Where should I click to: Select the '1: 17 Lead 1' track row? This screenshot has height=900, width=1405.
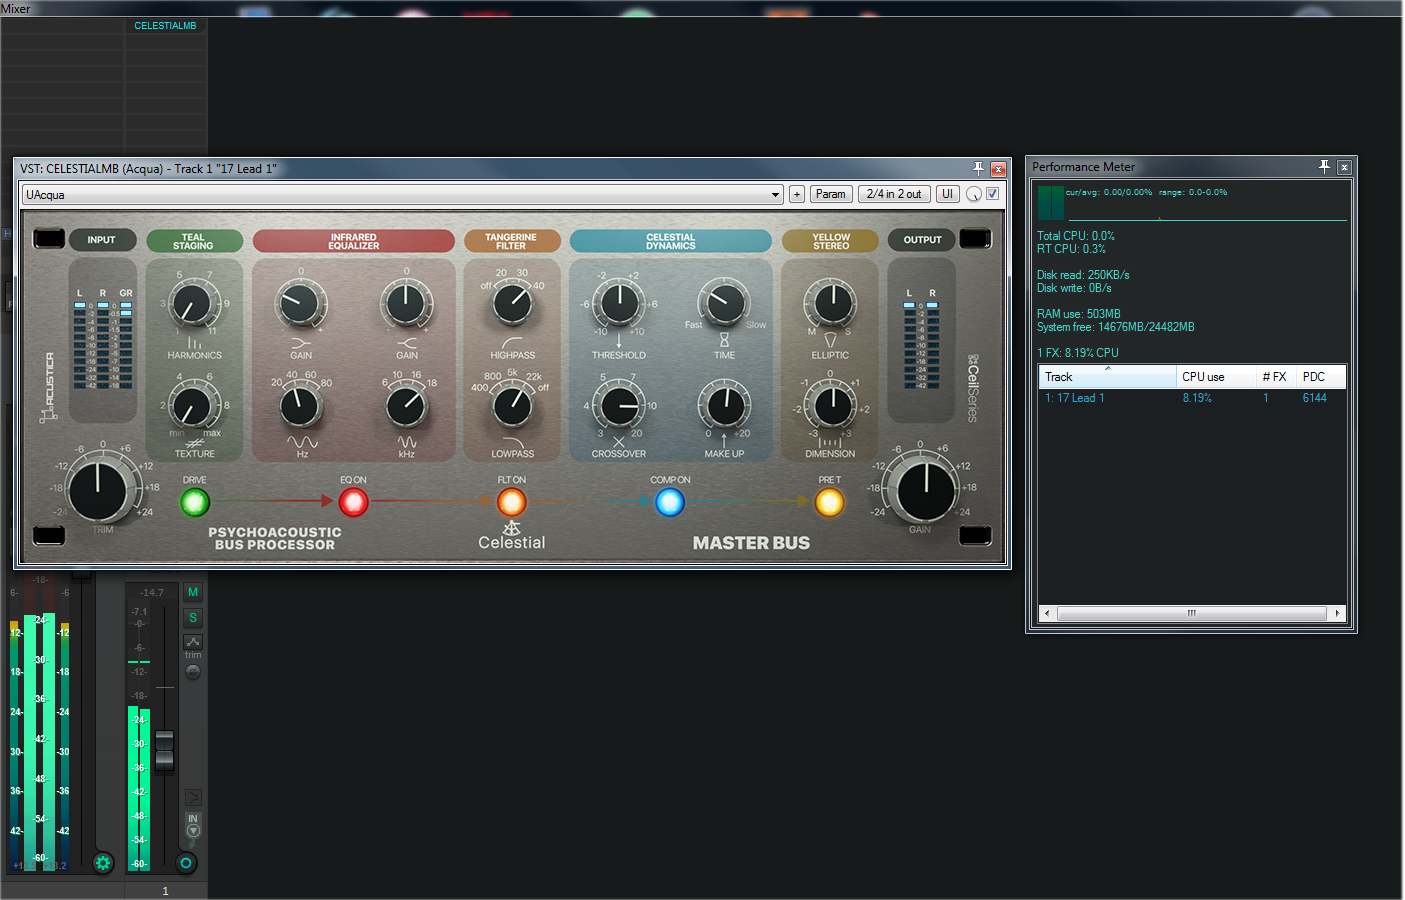(x=1192, y=398)
